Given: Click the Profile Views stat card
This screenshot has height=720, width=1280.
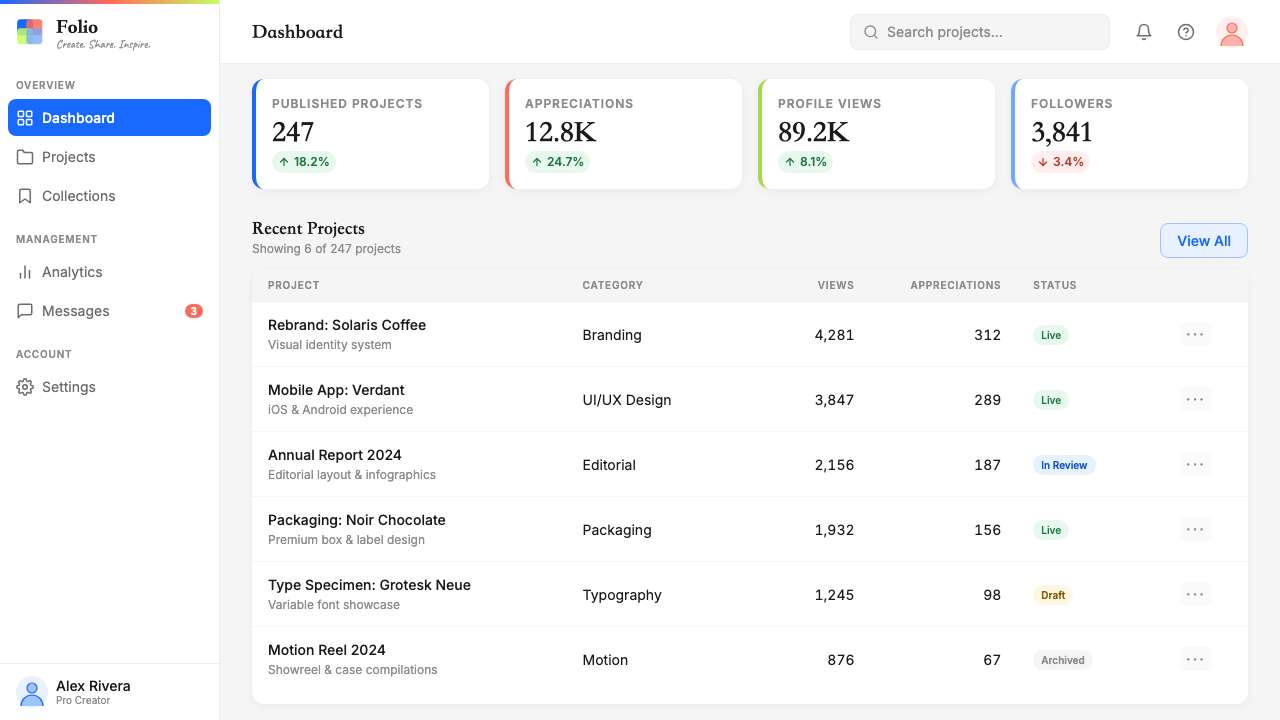Looking at the screenshot, I should [877, 134].
